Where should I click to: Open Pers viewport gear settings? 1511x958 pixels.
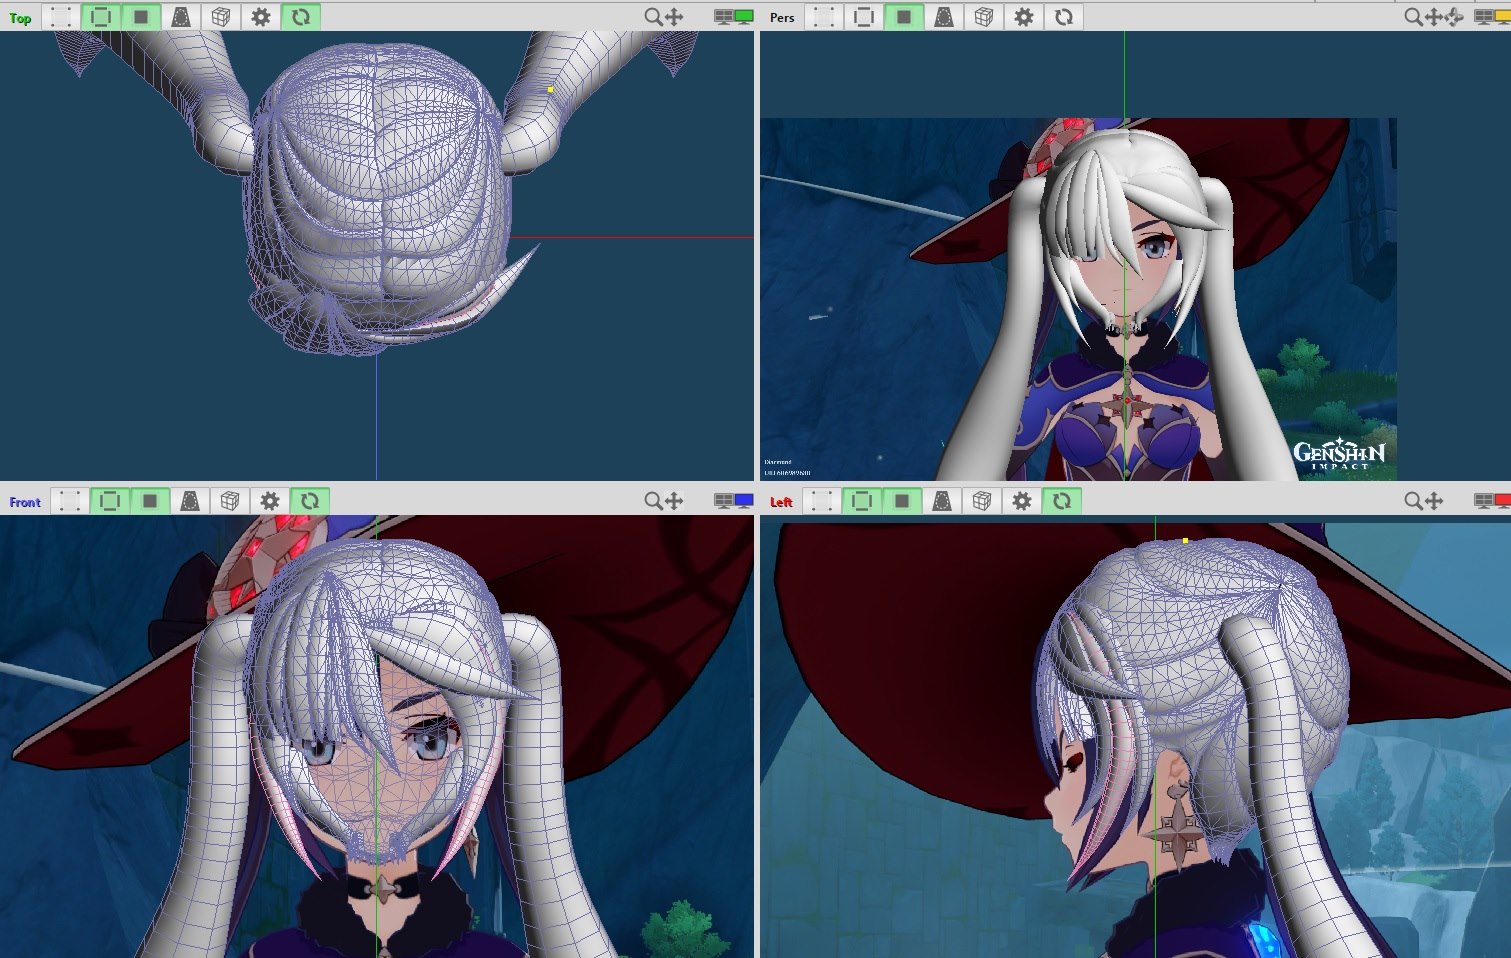pos(1024,17)
